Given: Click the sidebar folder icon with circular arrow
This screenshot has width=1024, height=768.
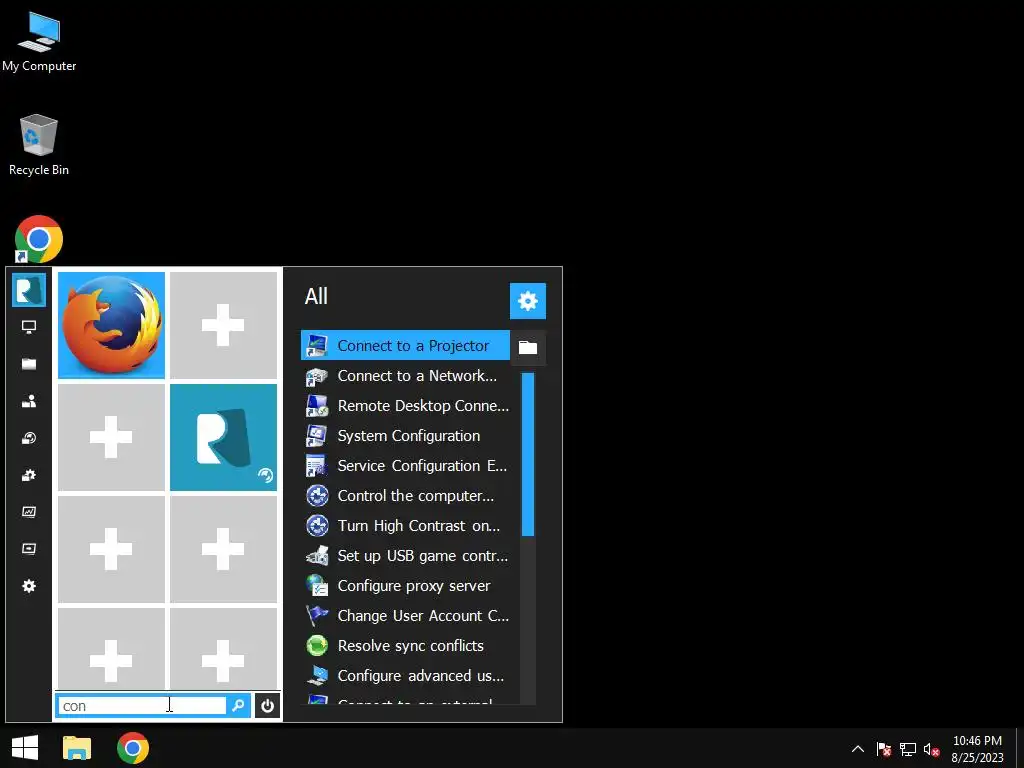Looking at the screenshot, I should [x=29, y=438].
